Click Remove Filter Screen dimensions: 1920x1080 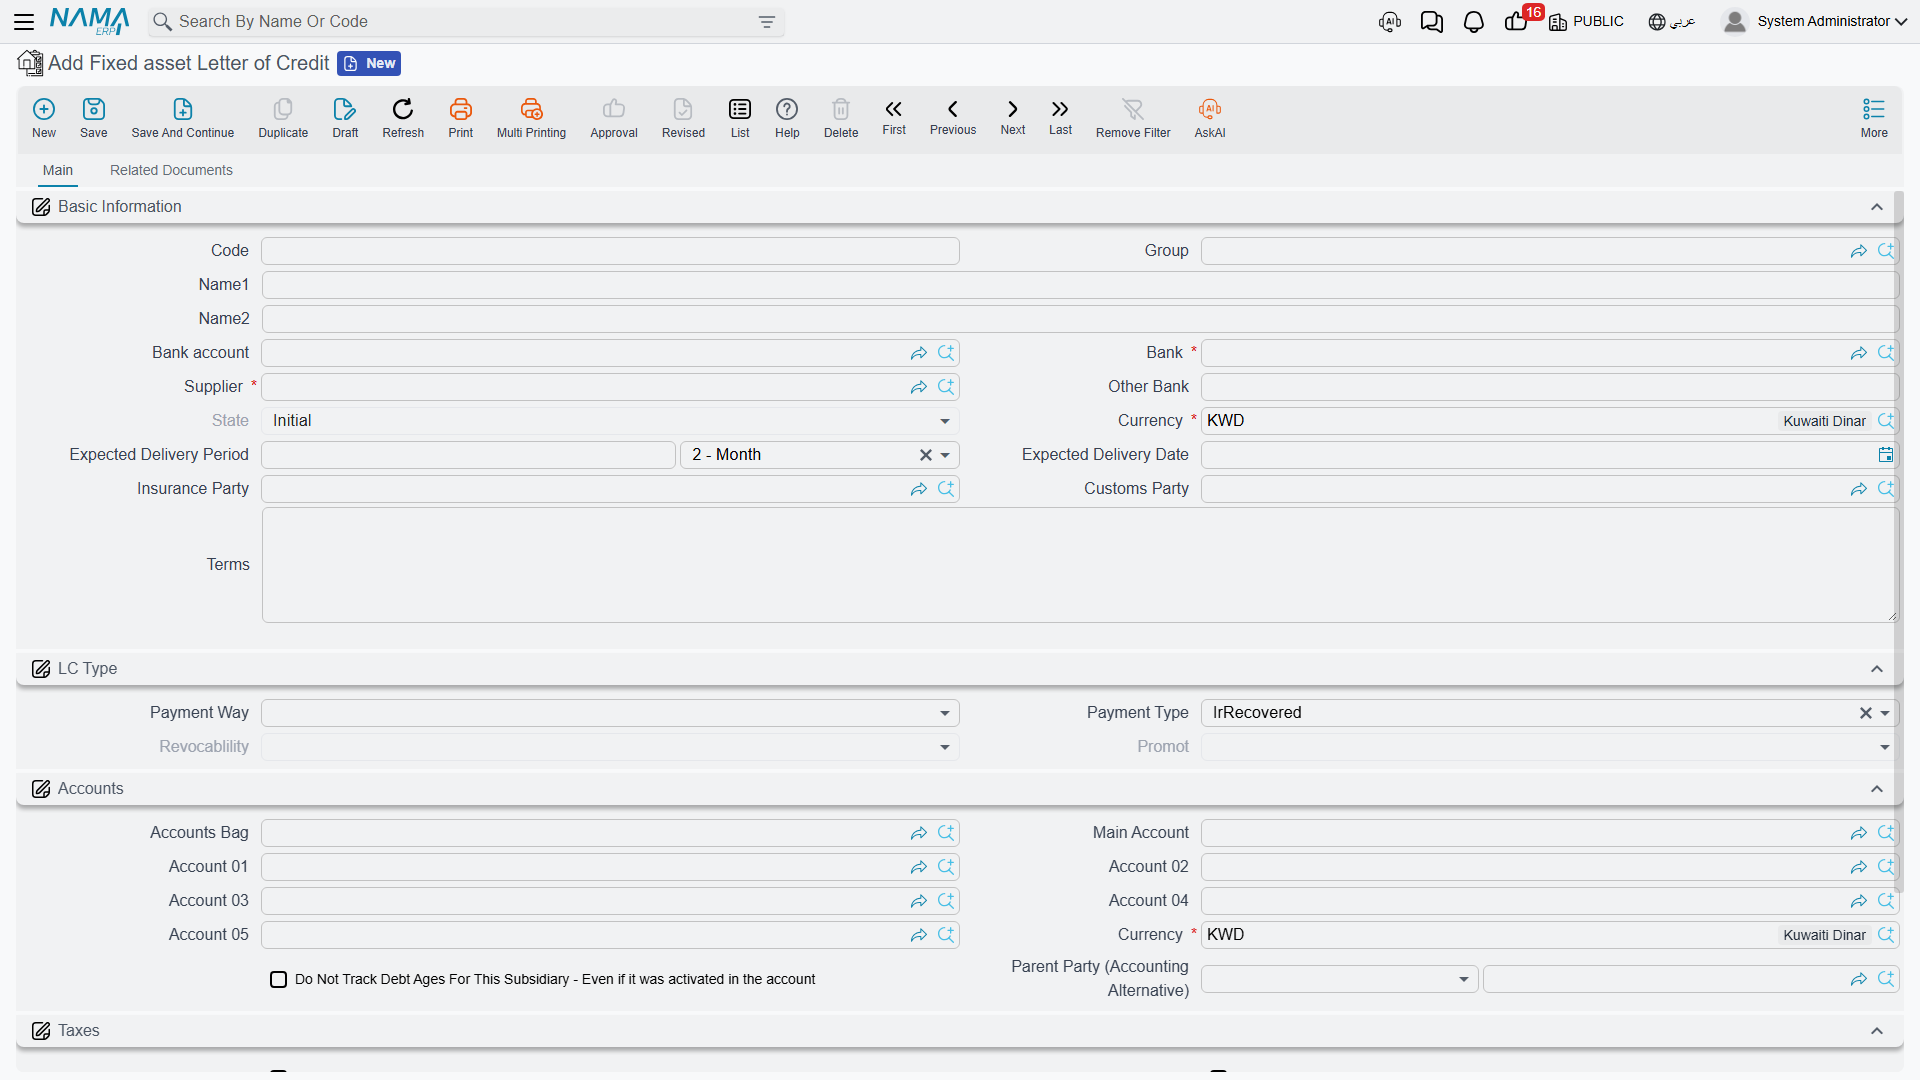coord(1133,118)
